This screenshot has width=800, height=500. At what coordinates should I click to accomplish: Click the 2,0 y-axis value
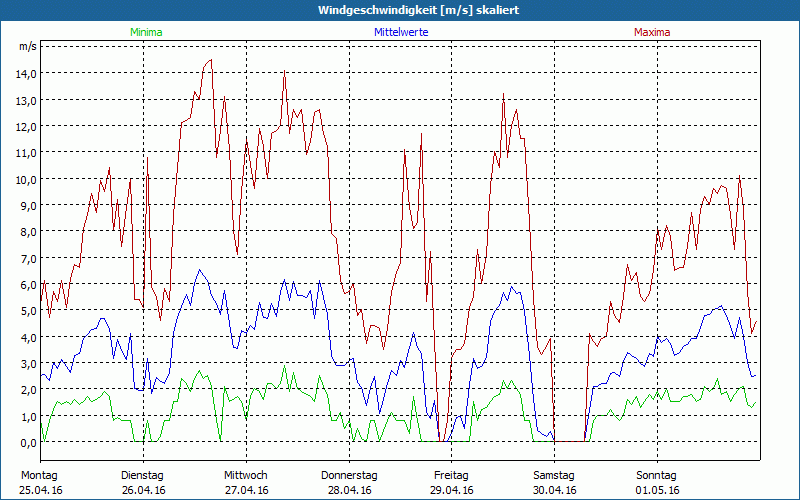(x=28, y=390)
